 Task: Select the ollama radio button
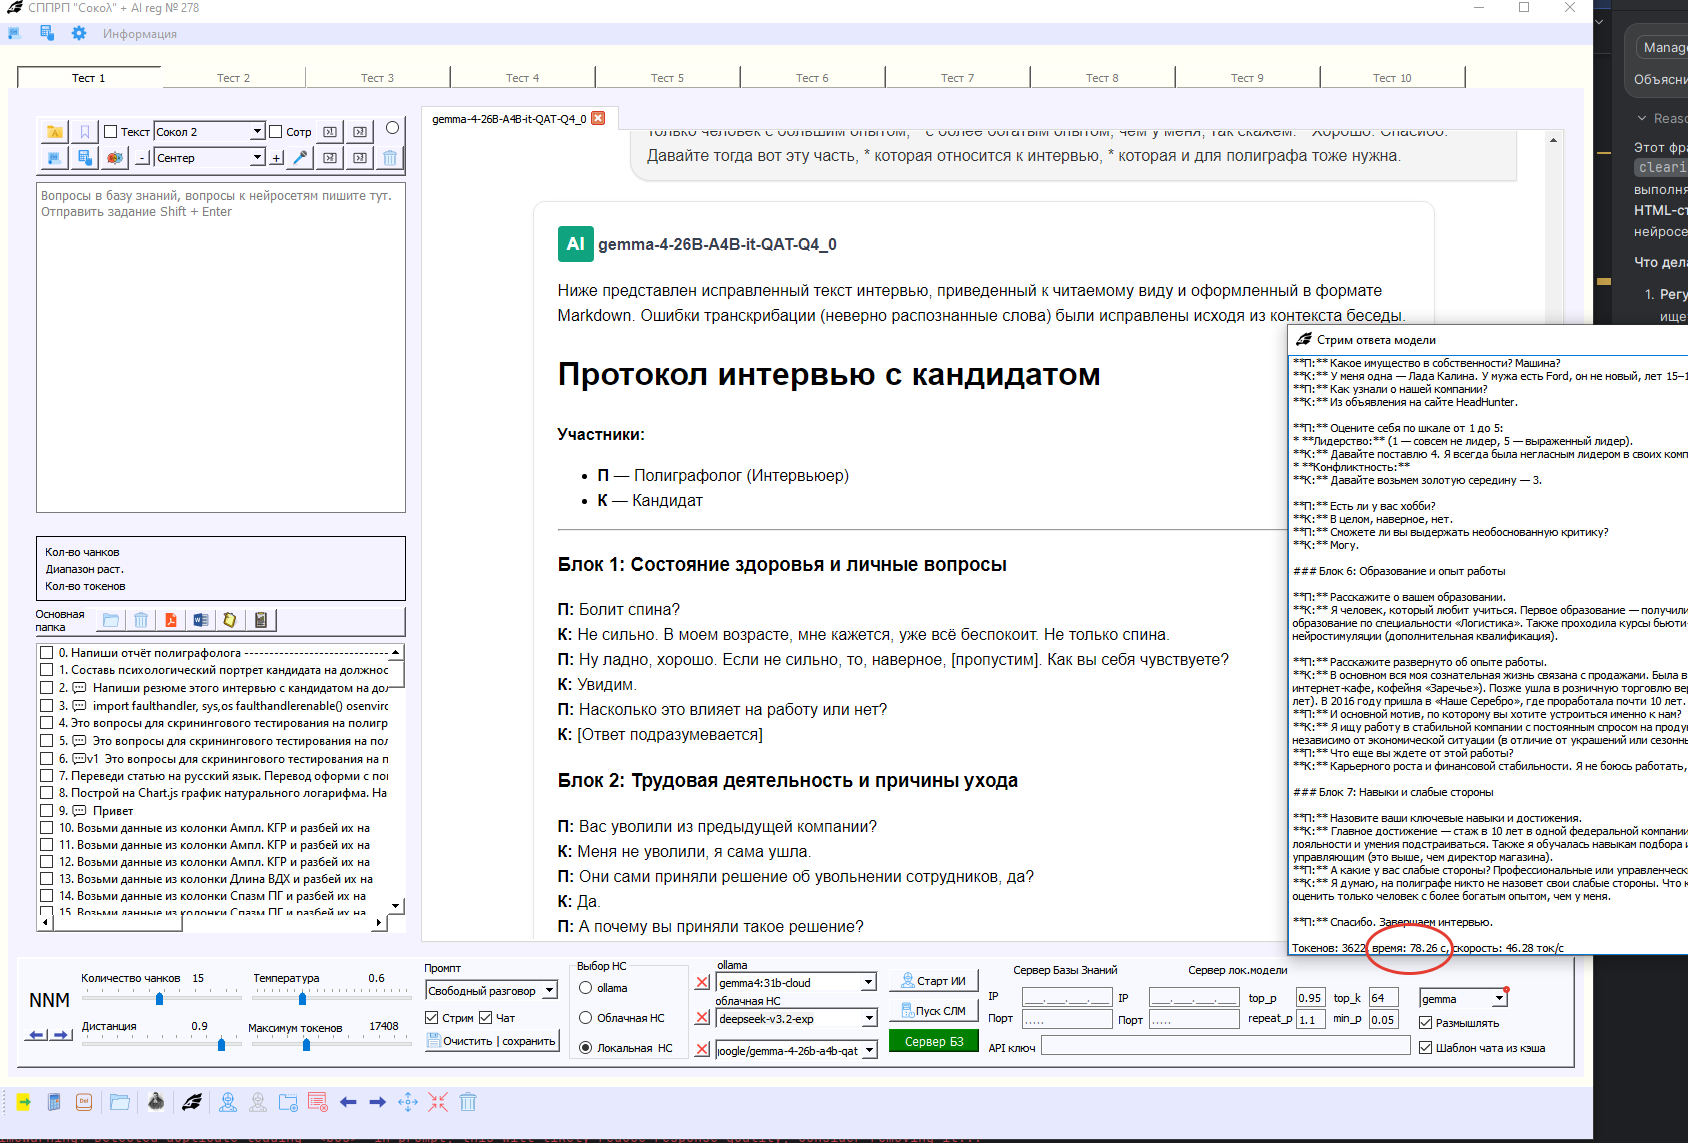coord(586,988)
